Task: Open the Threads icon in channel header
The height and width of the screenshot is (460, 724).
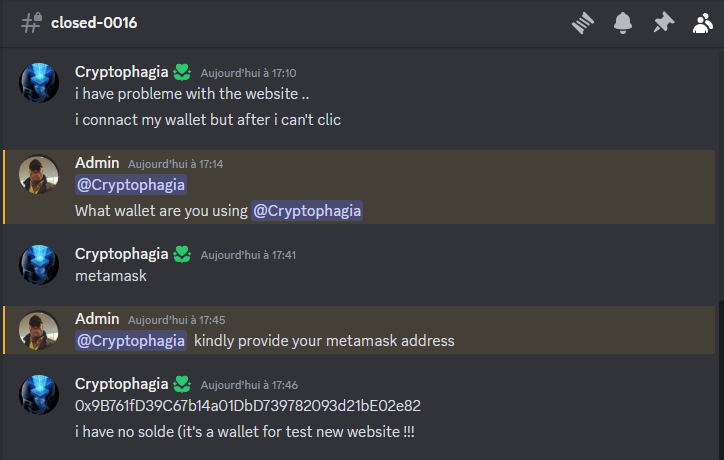Action: coord(583,23)
